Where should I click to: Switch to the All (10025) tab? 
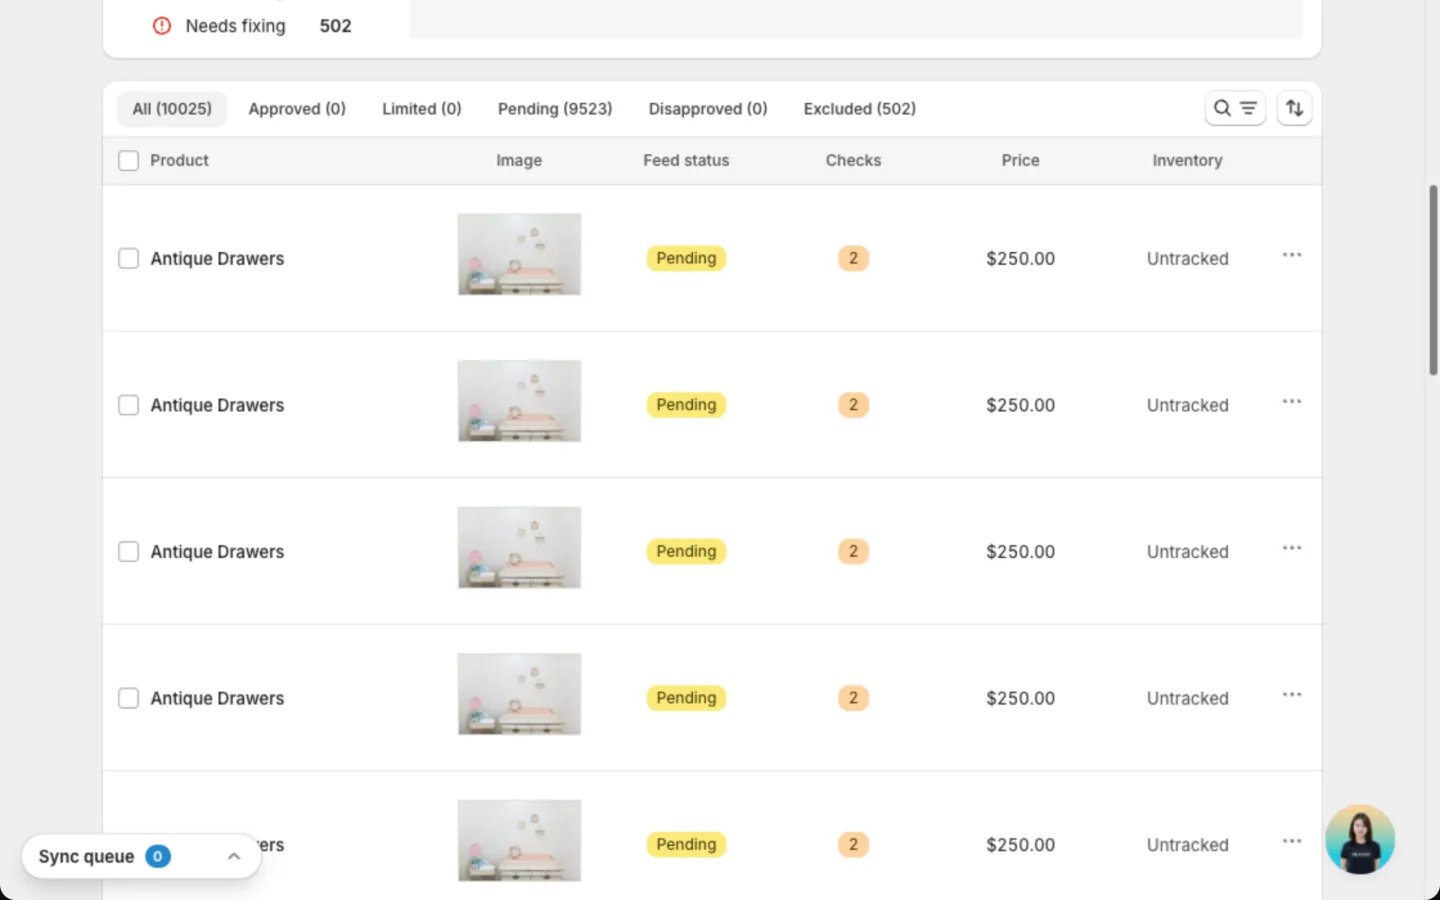(x=172, y=109)
